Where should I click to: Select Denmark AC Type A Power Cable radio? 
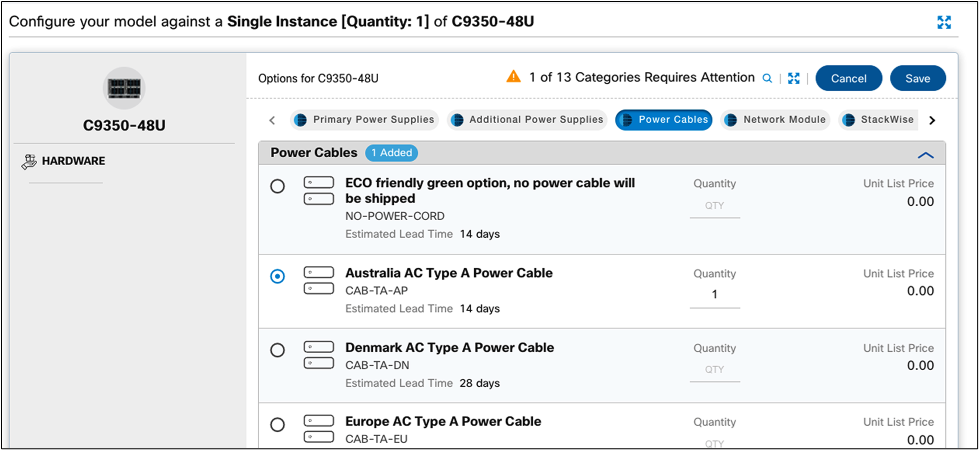pos(277,350)
